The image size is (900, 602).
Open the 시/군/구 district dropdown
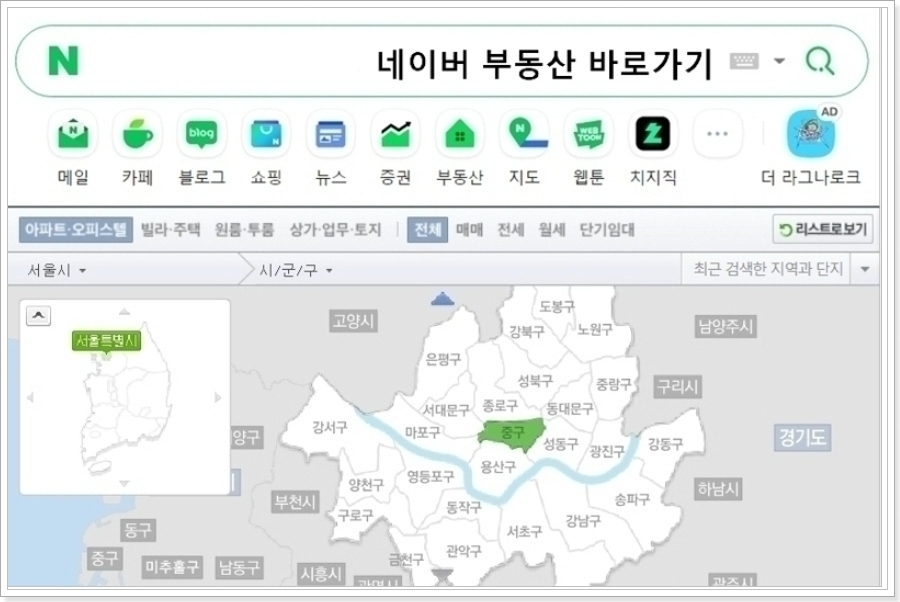[x=296, y=270]
